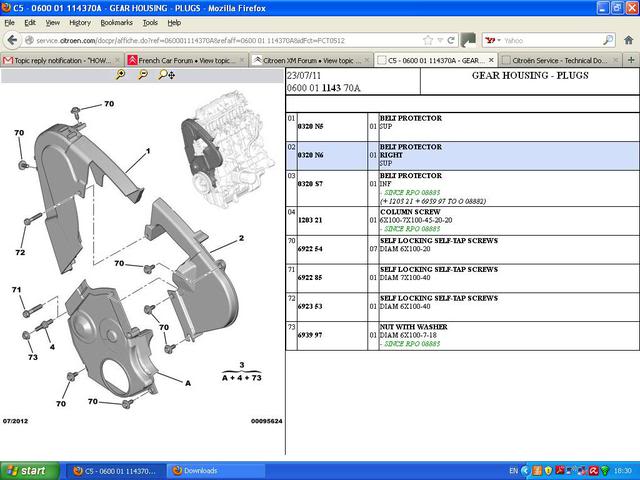Click the 18:30 taskbar clock
This screenshot has width=640, height=480.
click(x=622, y=471)
